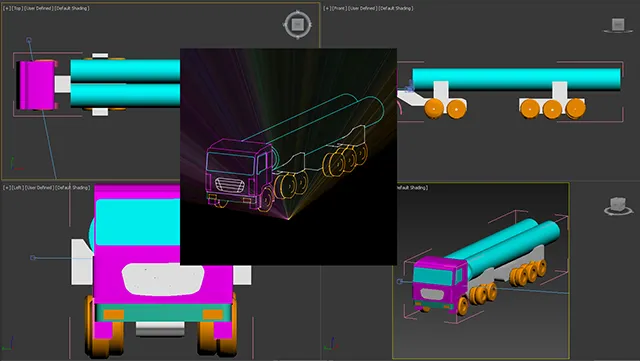This screenshot has height=361, width=640.
Task: Open the [+] menu of the Top viewport
Action: 7,8
